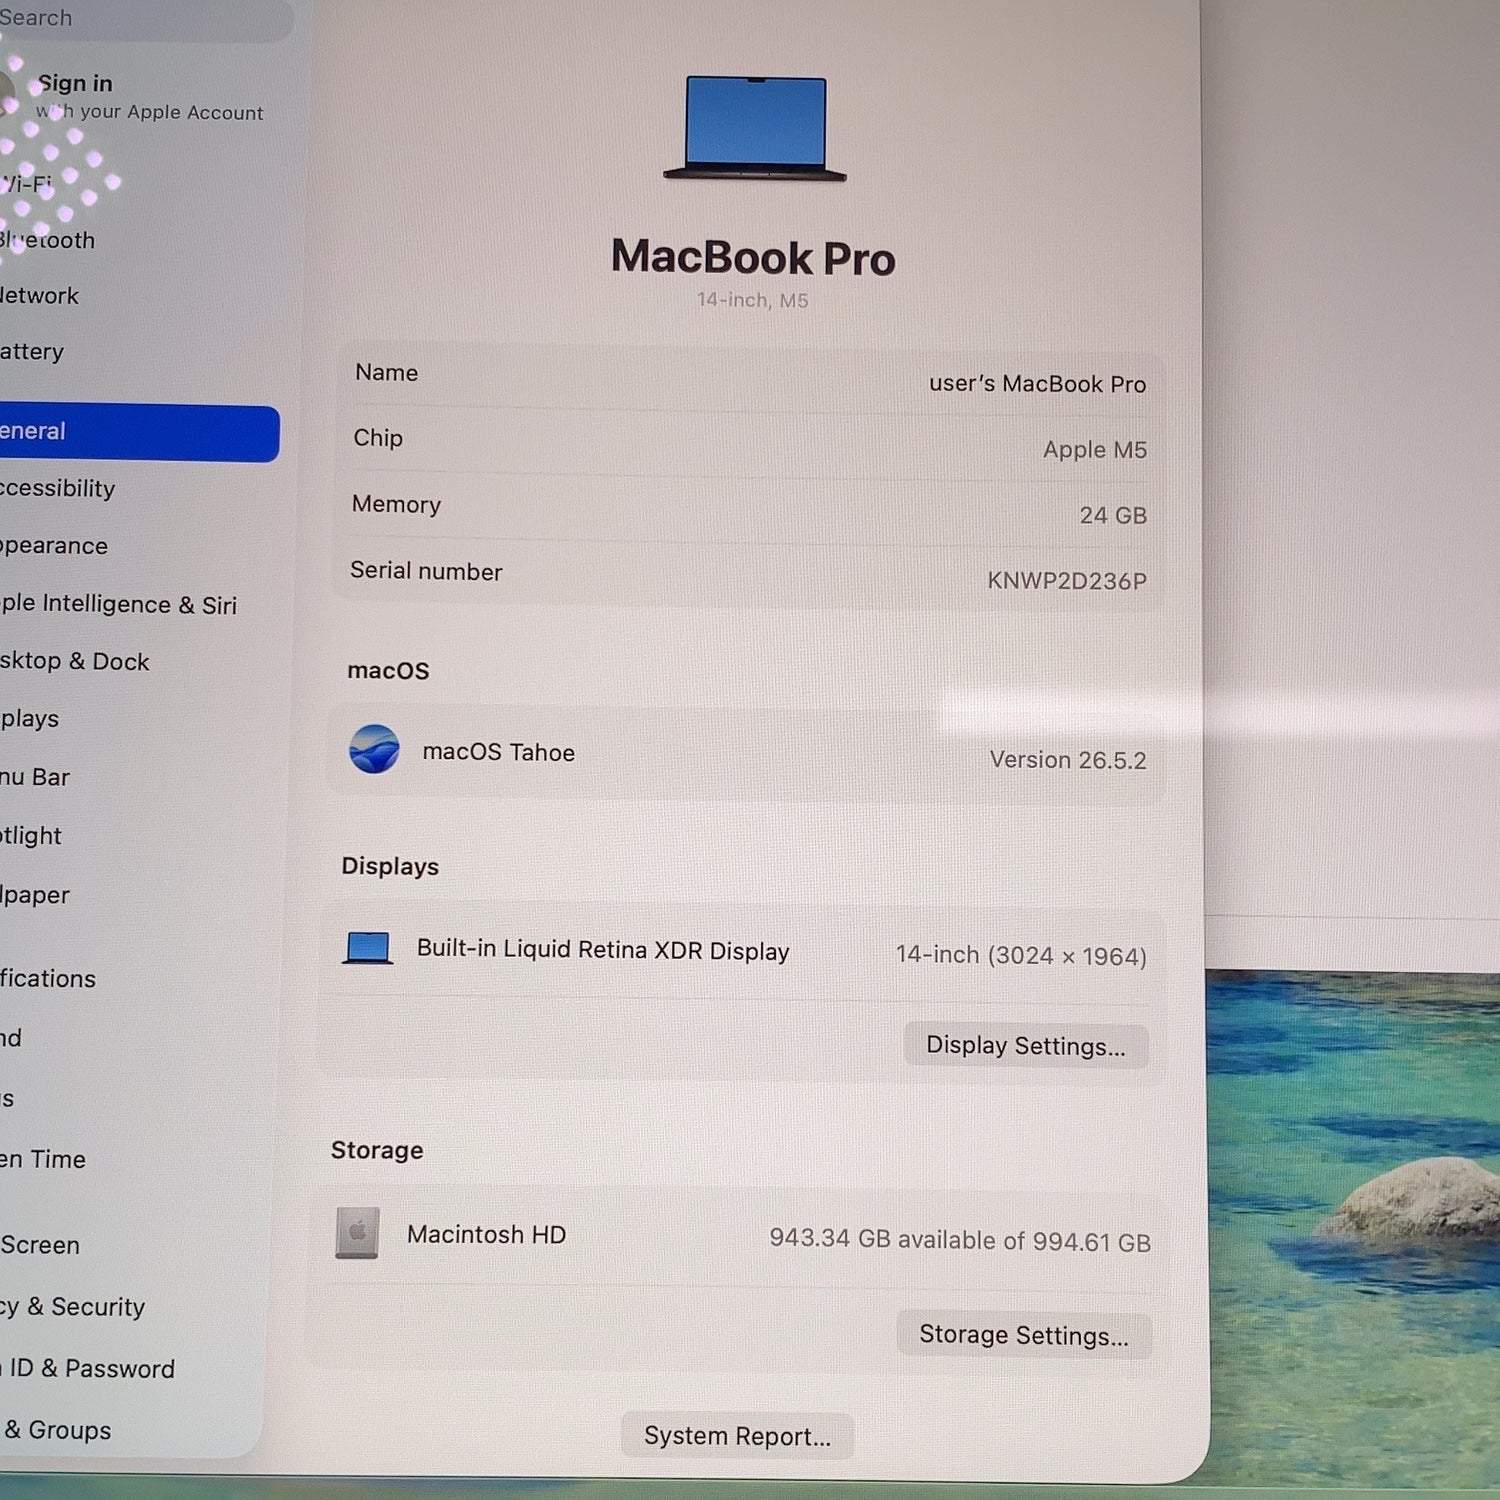Click the "Memory" row label
This screenshot has height=1500, width=1500.
(396, 504)
